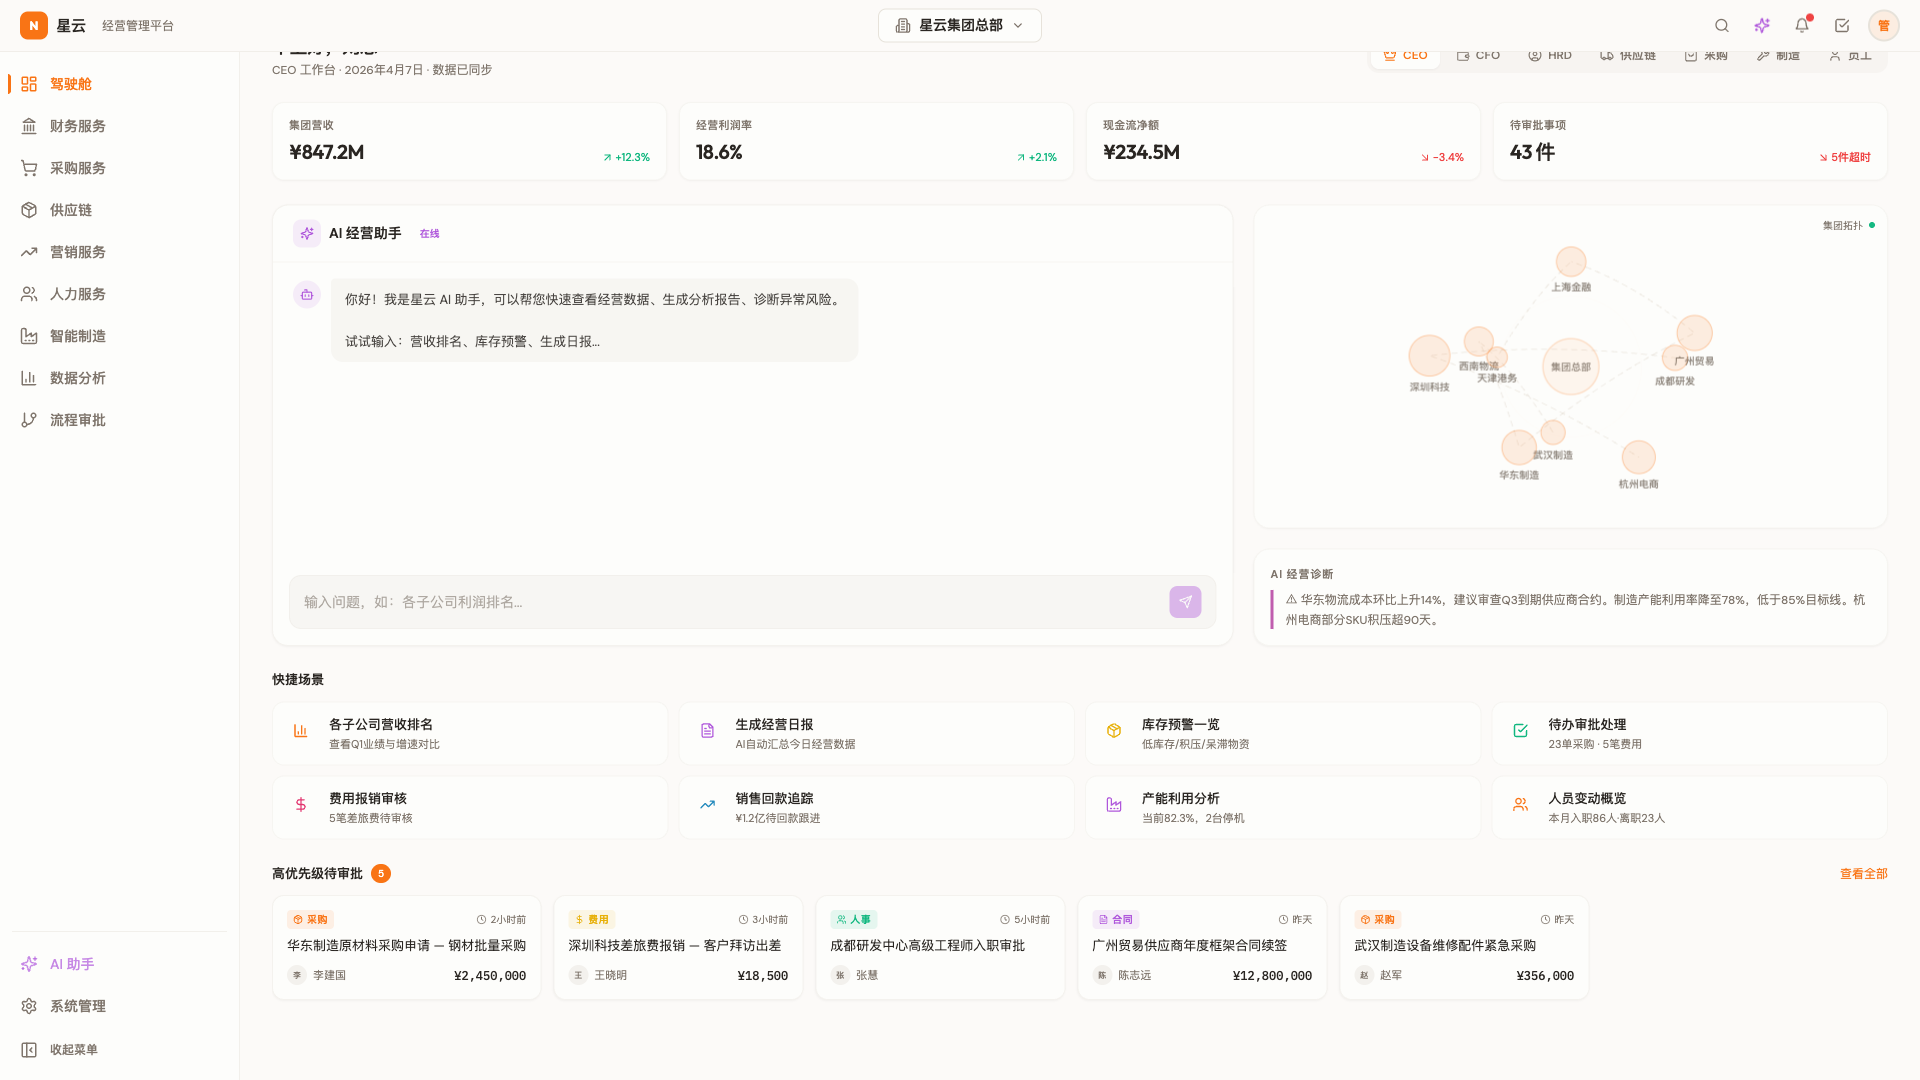This screenshot has width=1920, height=1080.
Task: Open user avatar 管 menu
Action: 1883,26
